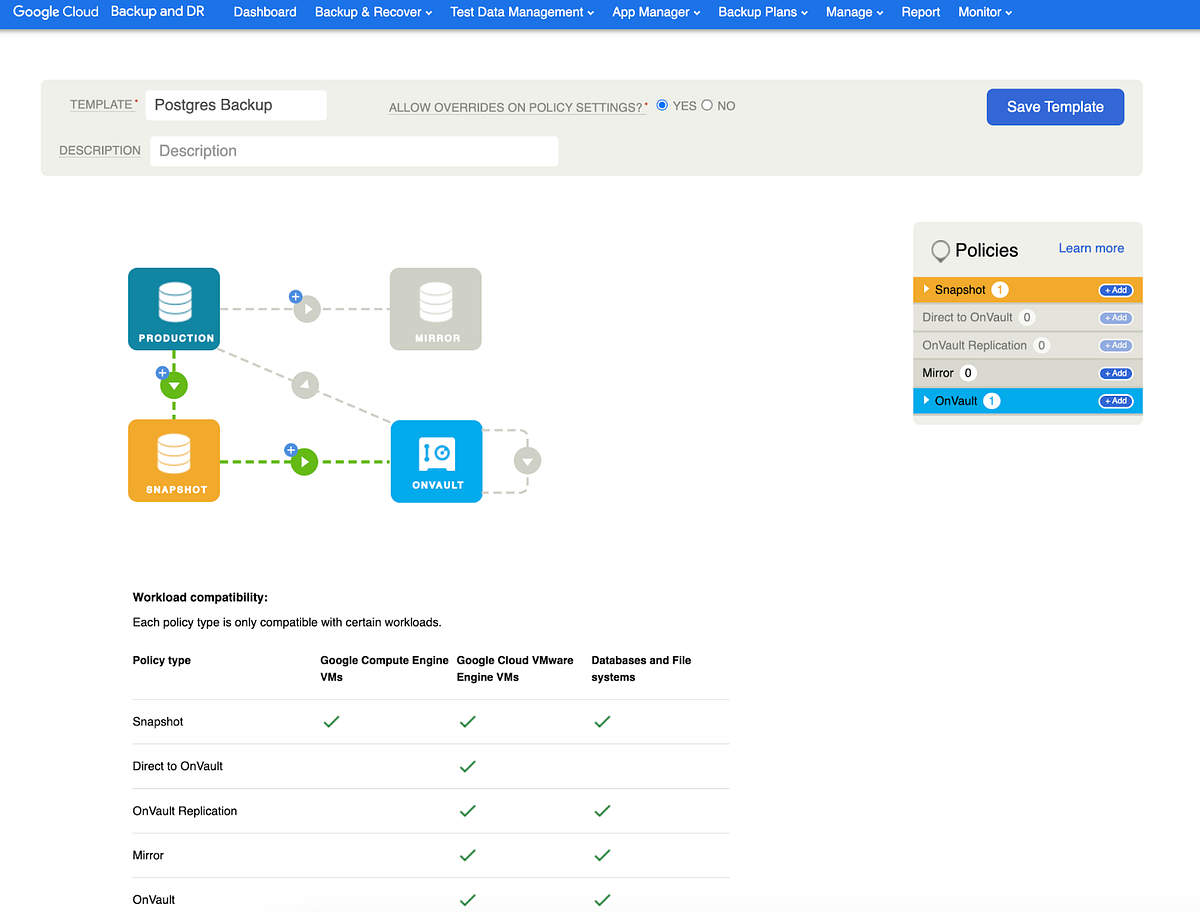Open the Backup Plans dropdown menu
1200x912 pixels.
coord(763,12)
